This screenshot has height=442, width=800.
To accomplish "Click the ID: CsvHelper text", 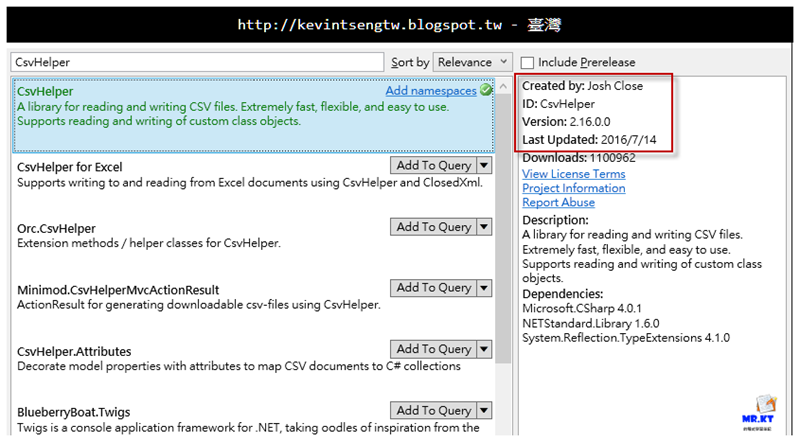I will point(558,104).
